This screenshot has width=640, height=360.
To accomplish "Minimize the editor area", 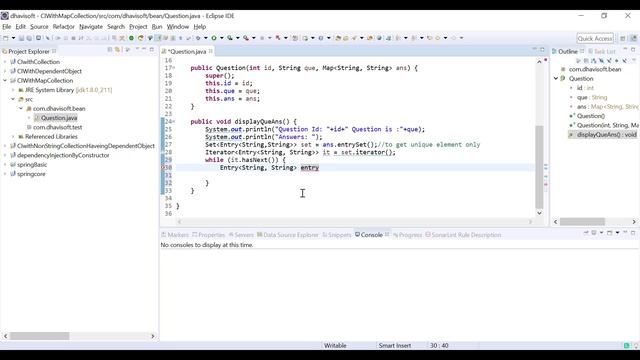I will (534, 49).
